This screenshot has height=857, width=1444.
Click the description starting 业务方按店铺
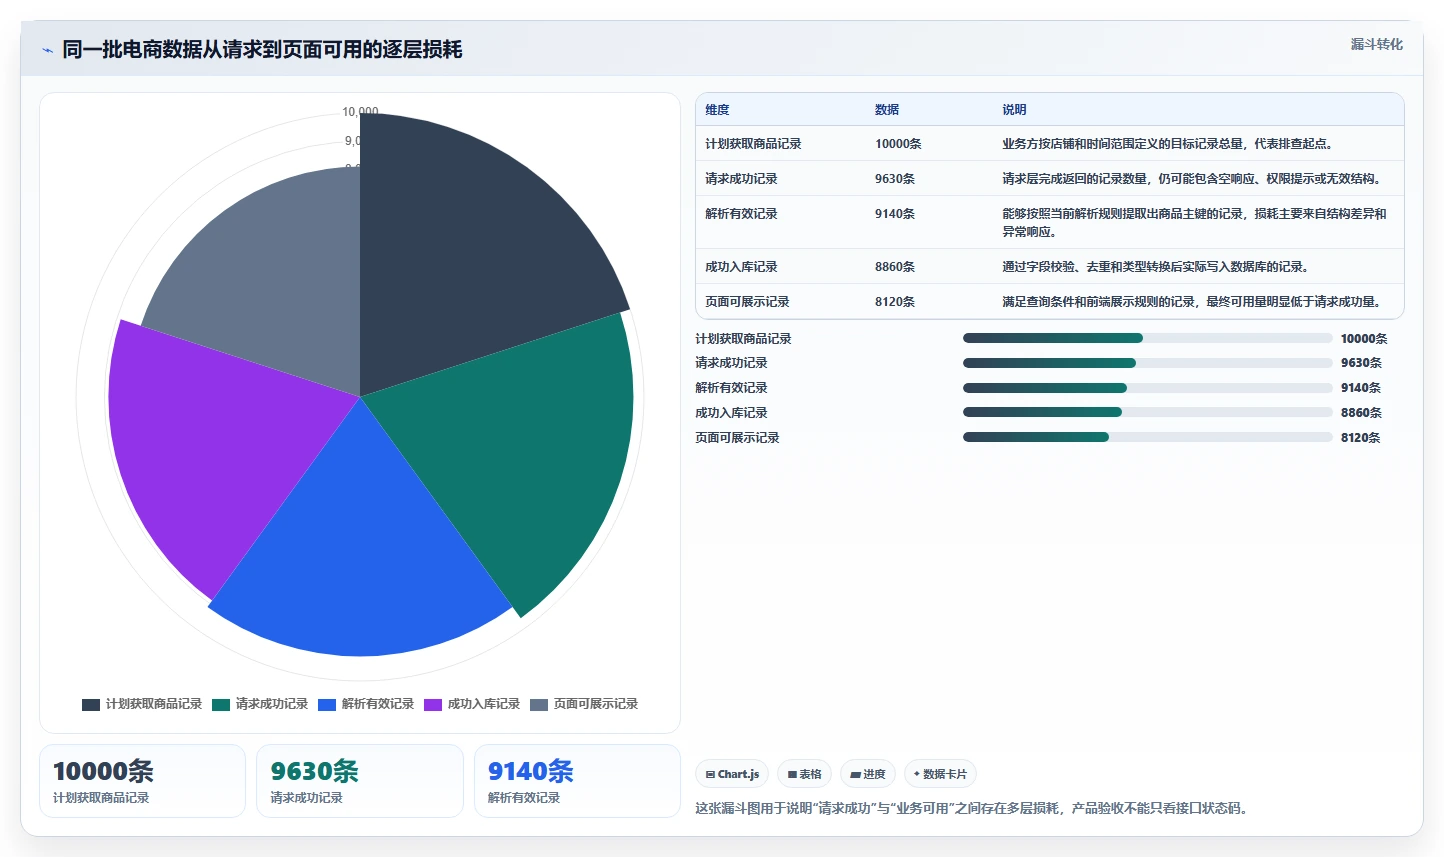coord(1167,144)
